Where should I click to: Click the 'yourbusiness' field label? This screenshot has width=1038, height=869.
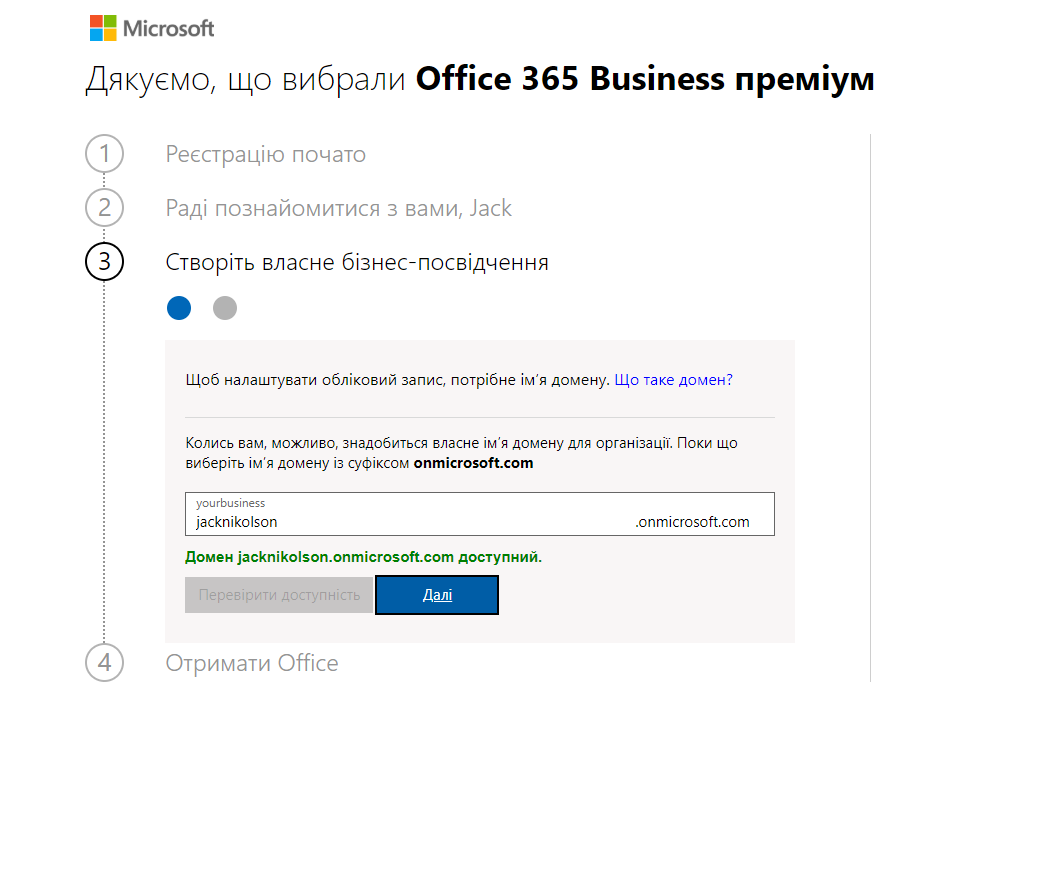[x=230, y=503]
